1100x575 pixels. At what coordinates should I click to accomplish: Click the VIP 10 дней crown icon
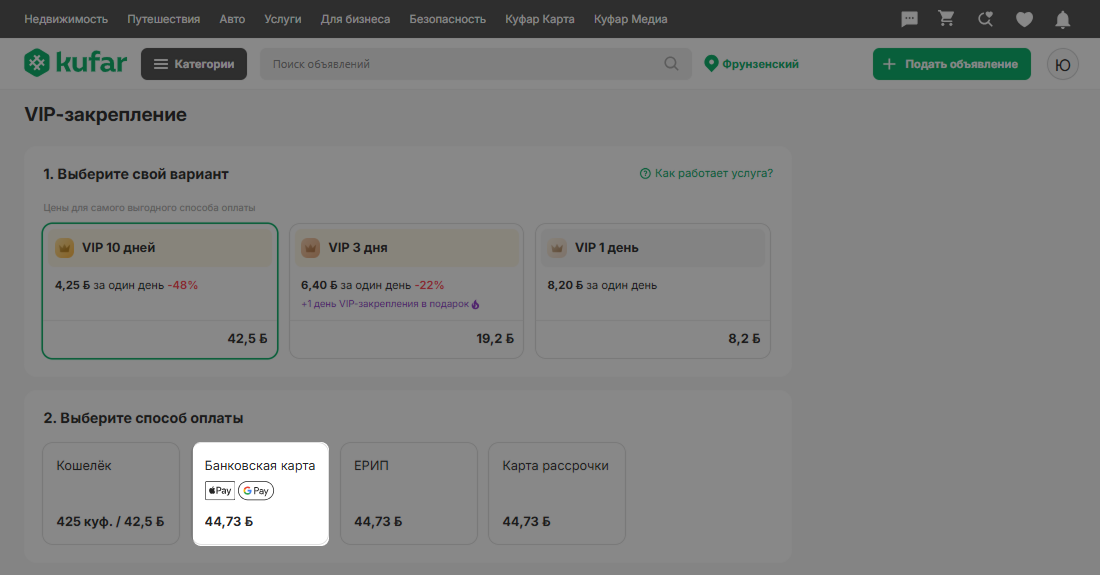point(65,248)
